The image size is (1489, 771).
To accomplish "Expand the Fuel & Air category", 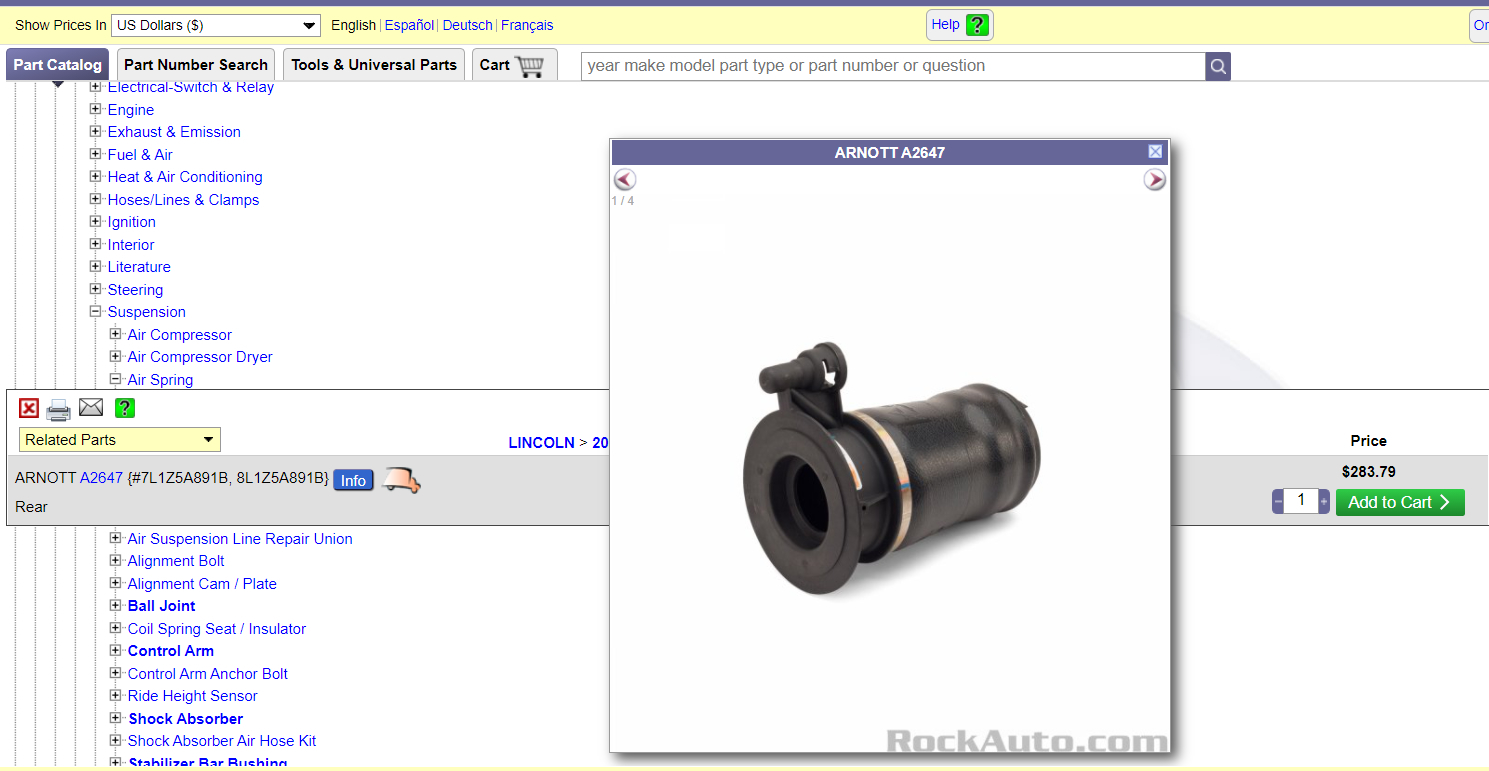I will pos(96,154).
